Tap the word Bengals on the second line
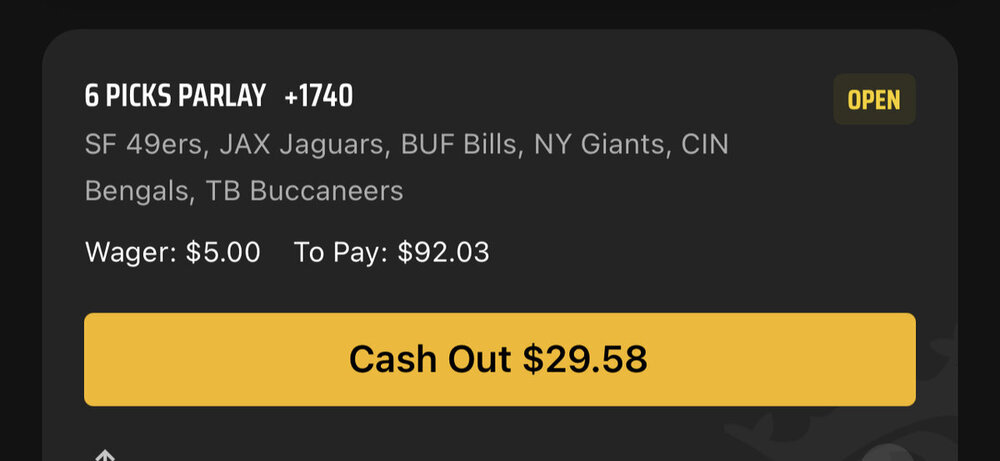This screenshot has width=1000, height=461. pyautogui.click(x=140, y=191)
